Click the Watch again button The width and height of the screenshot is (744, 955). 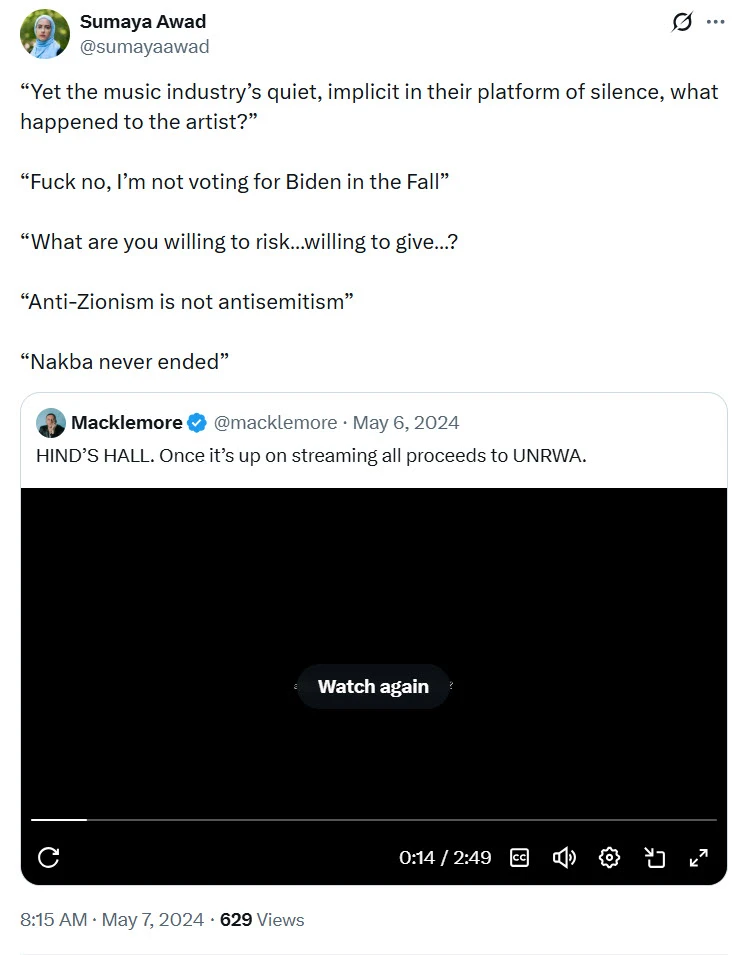pos(373,687)
